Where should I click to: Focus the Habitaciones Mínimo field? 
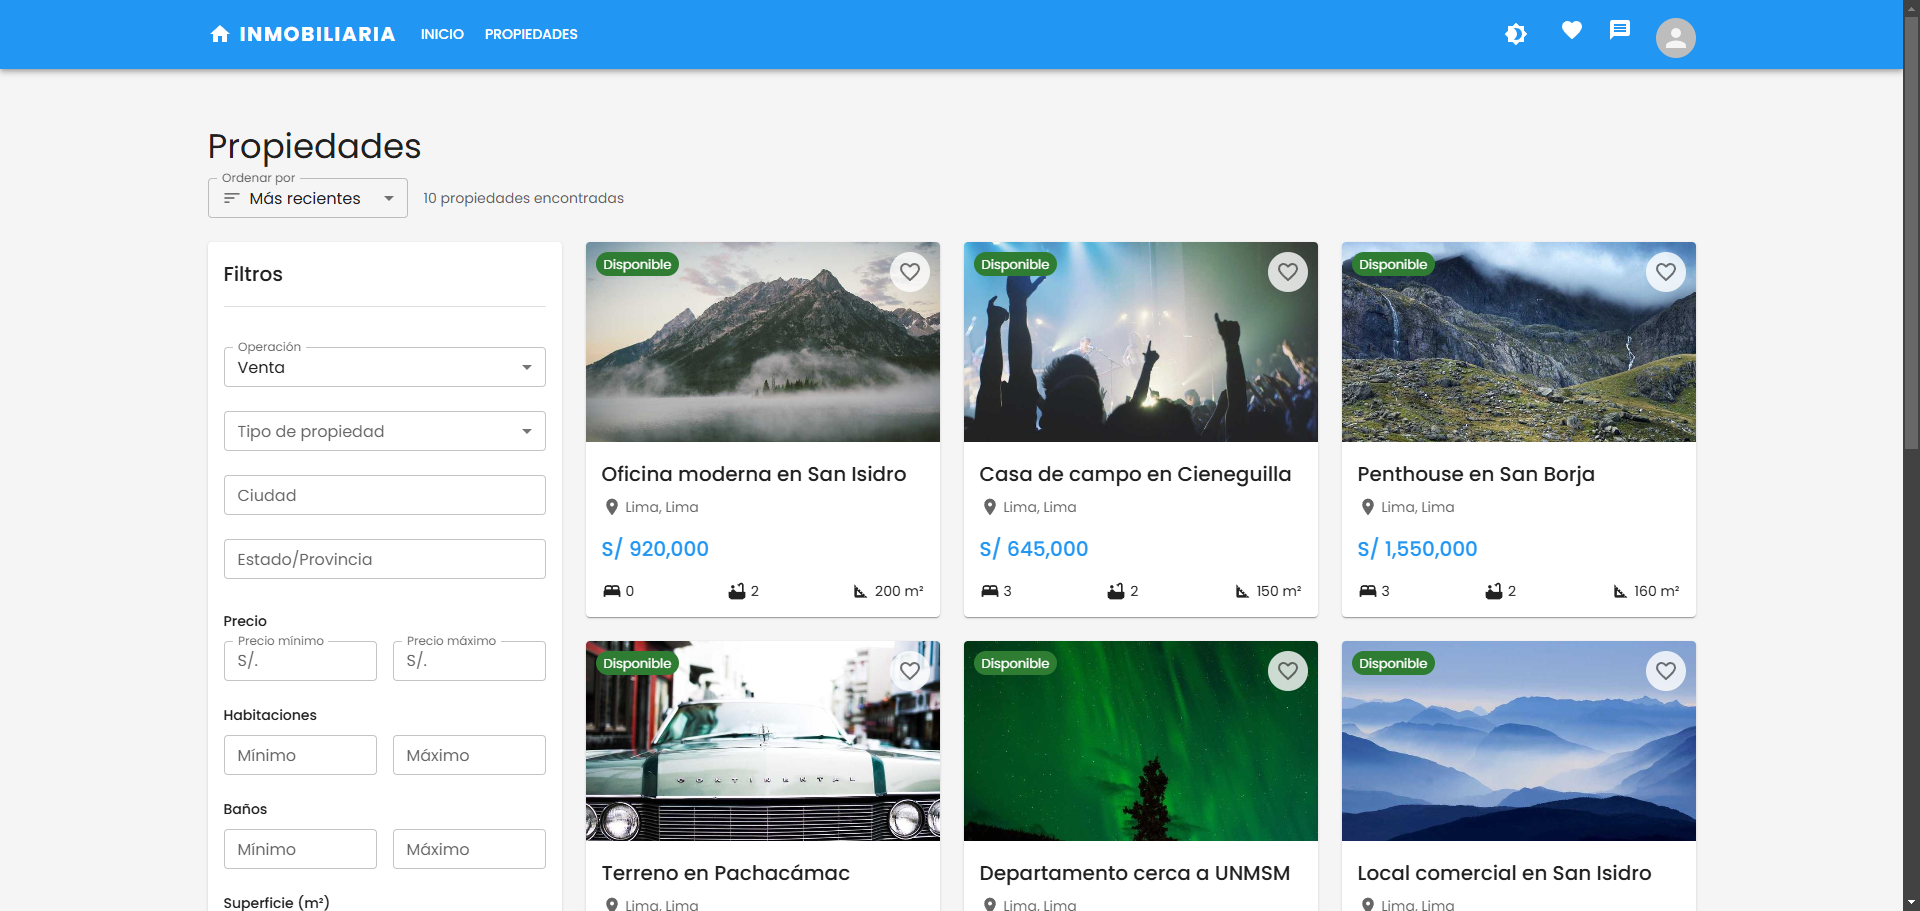[300, 755]
